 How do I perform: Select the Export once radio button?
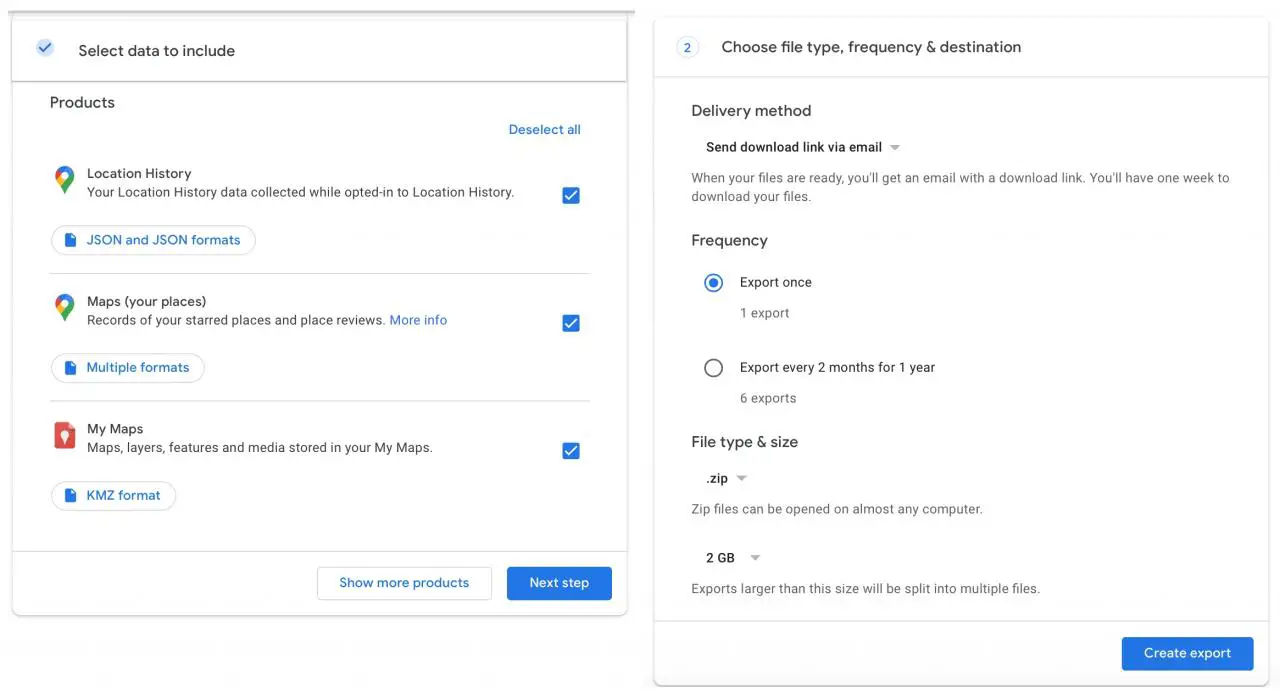click(x=713, y=283)
